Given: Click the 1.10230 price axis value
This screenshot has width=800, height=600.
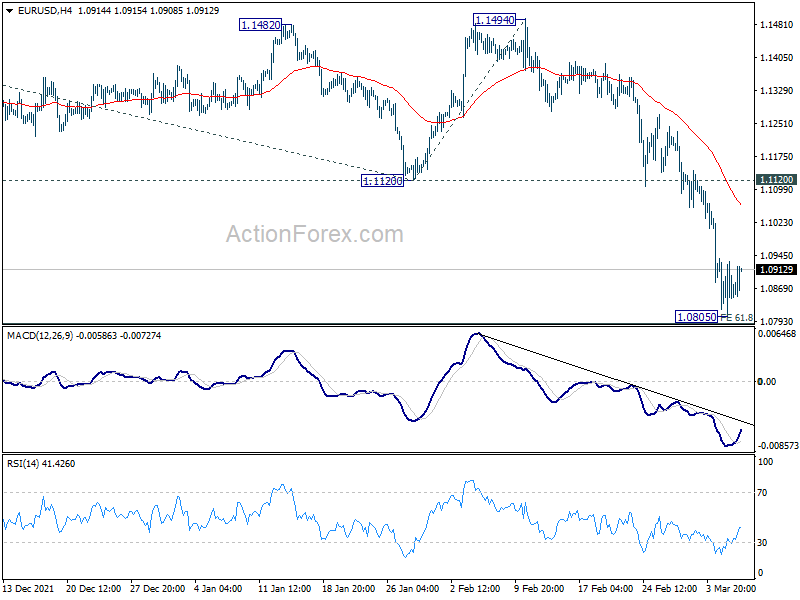Looking at the screenshot, I should [x=777, y=222].
